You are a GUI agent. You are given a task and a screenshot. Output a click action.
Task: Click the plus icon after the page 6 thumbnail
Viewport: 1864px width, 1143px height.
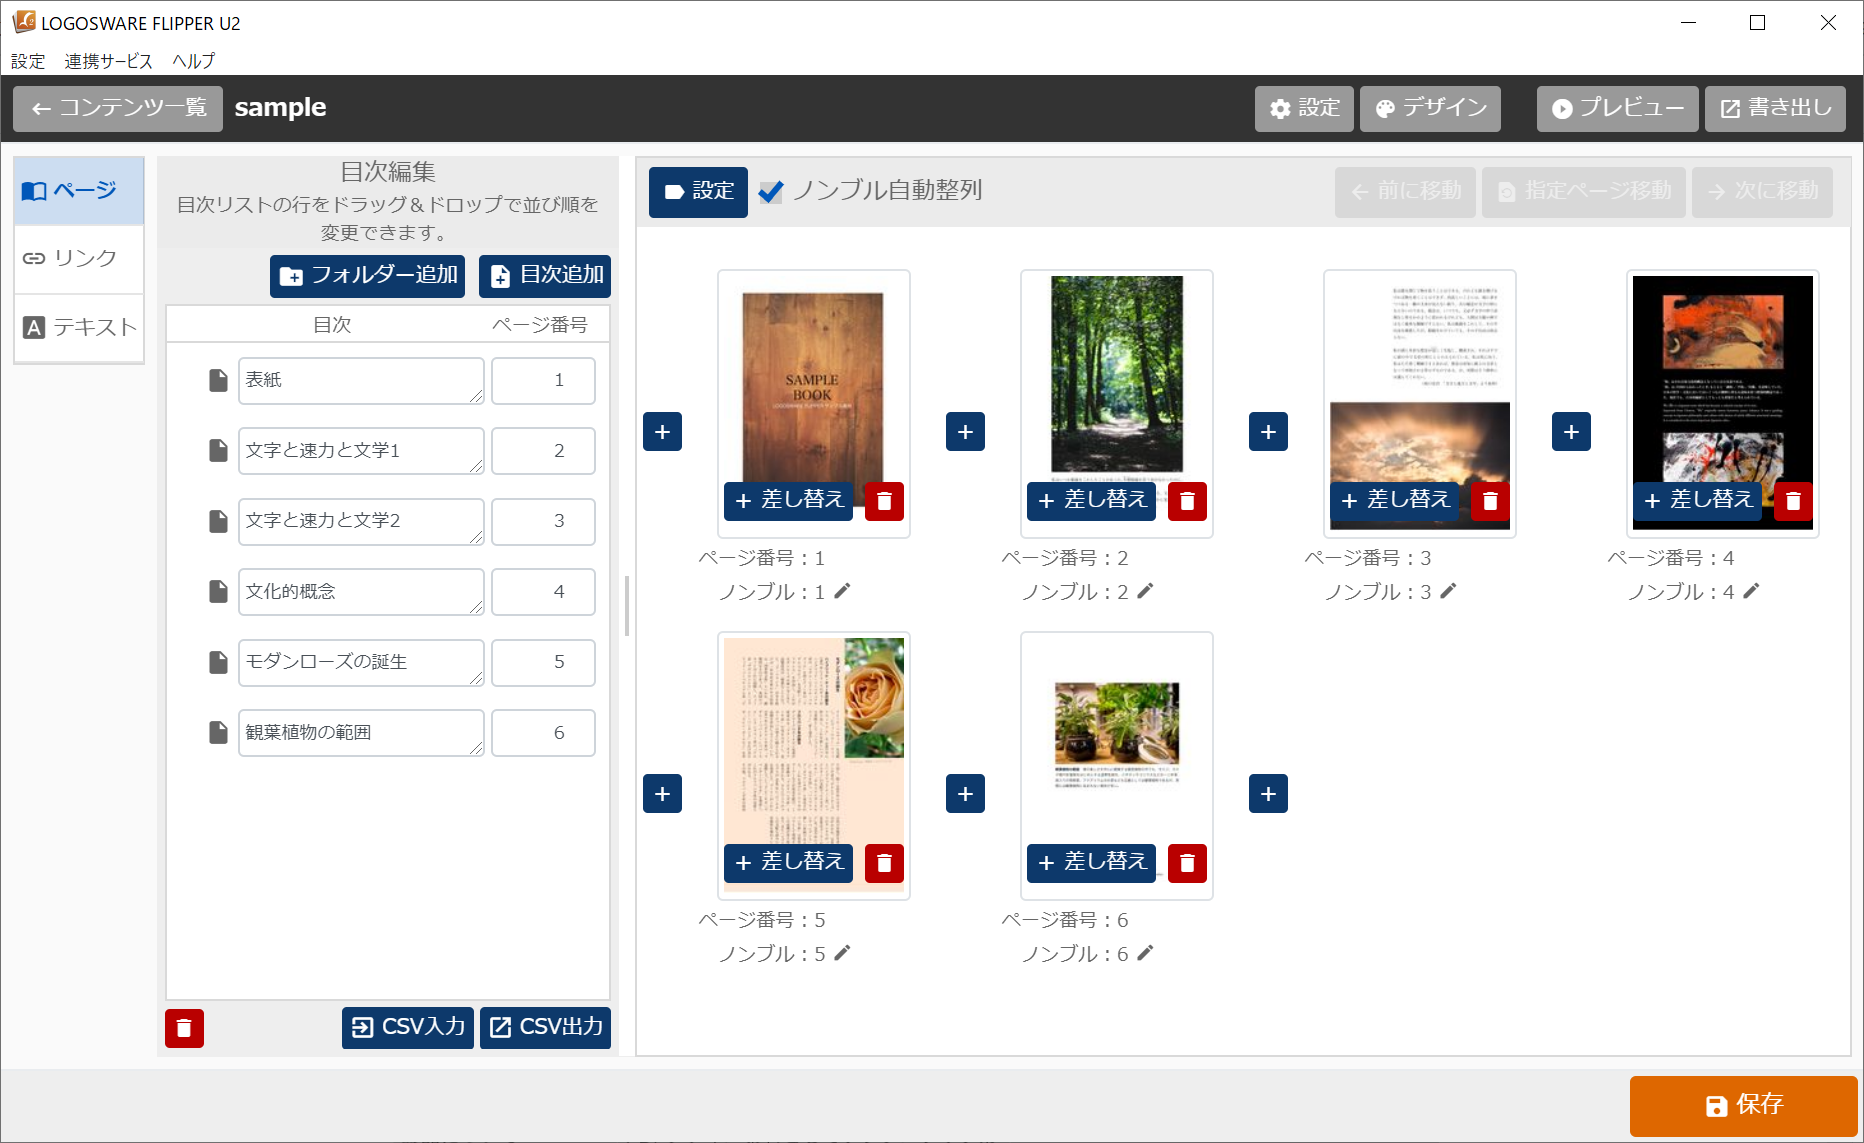click(x=1268, y=794)
